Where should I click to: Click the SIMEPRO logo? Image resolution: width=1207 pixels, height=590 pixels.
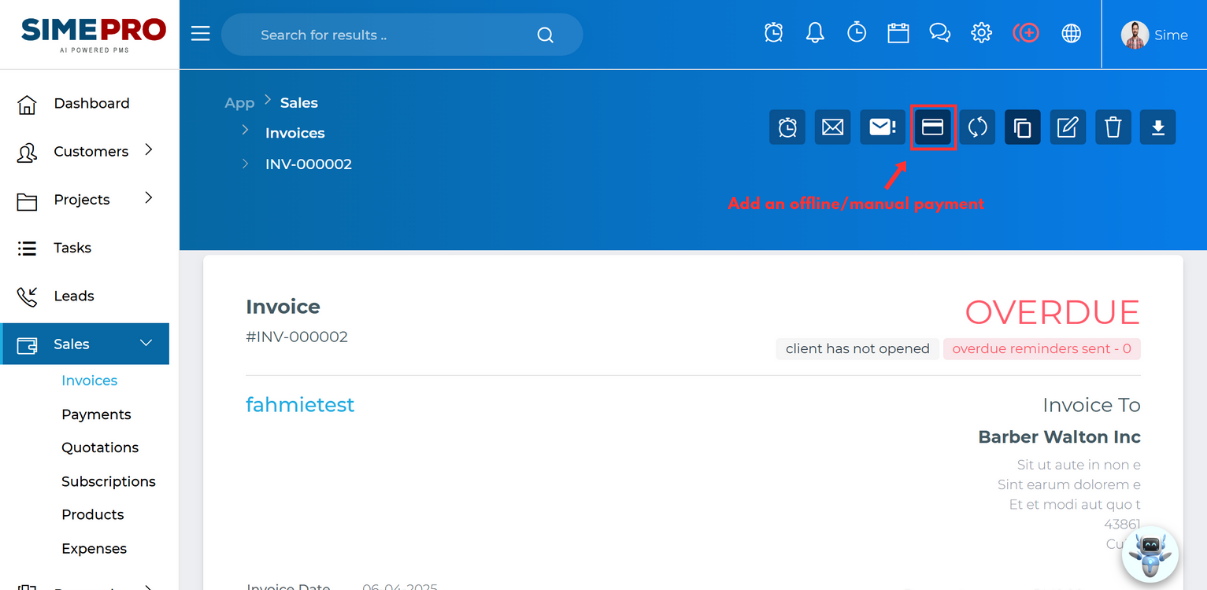(x=94, y=34)
